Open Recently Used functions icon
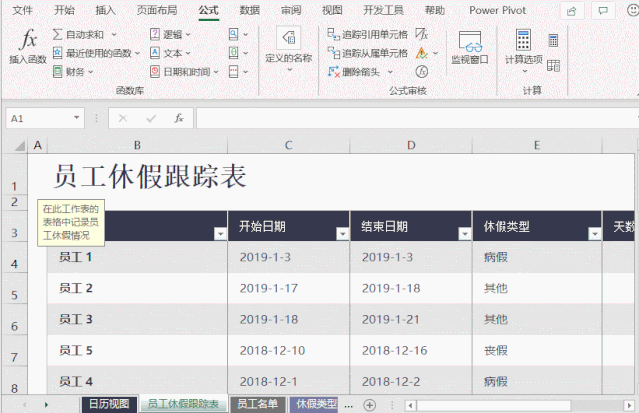The width and height of the screenshot is (639, 413). (x=57, y=53)
